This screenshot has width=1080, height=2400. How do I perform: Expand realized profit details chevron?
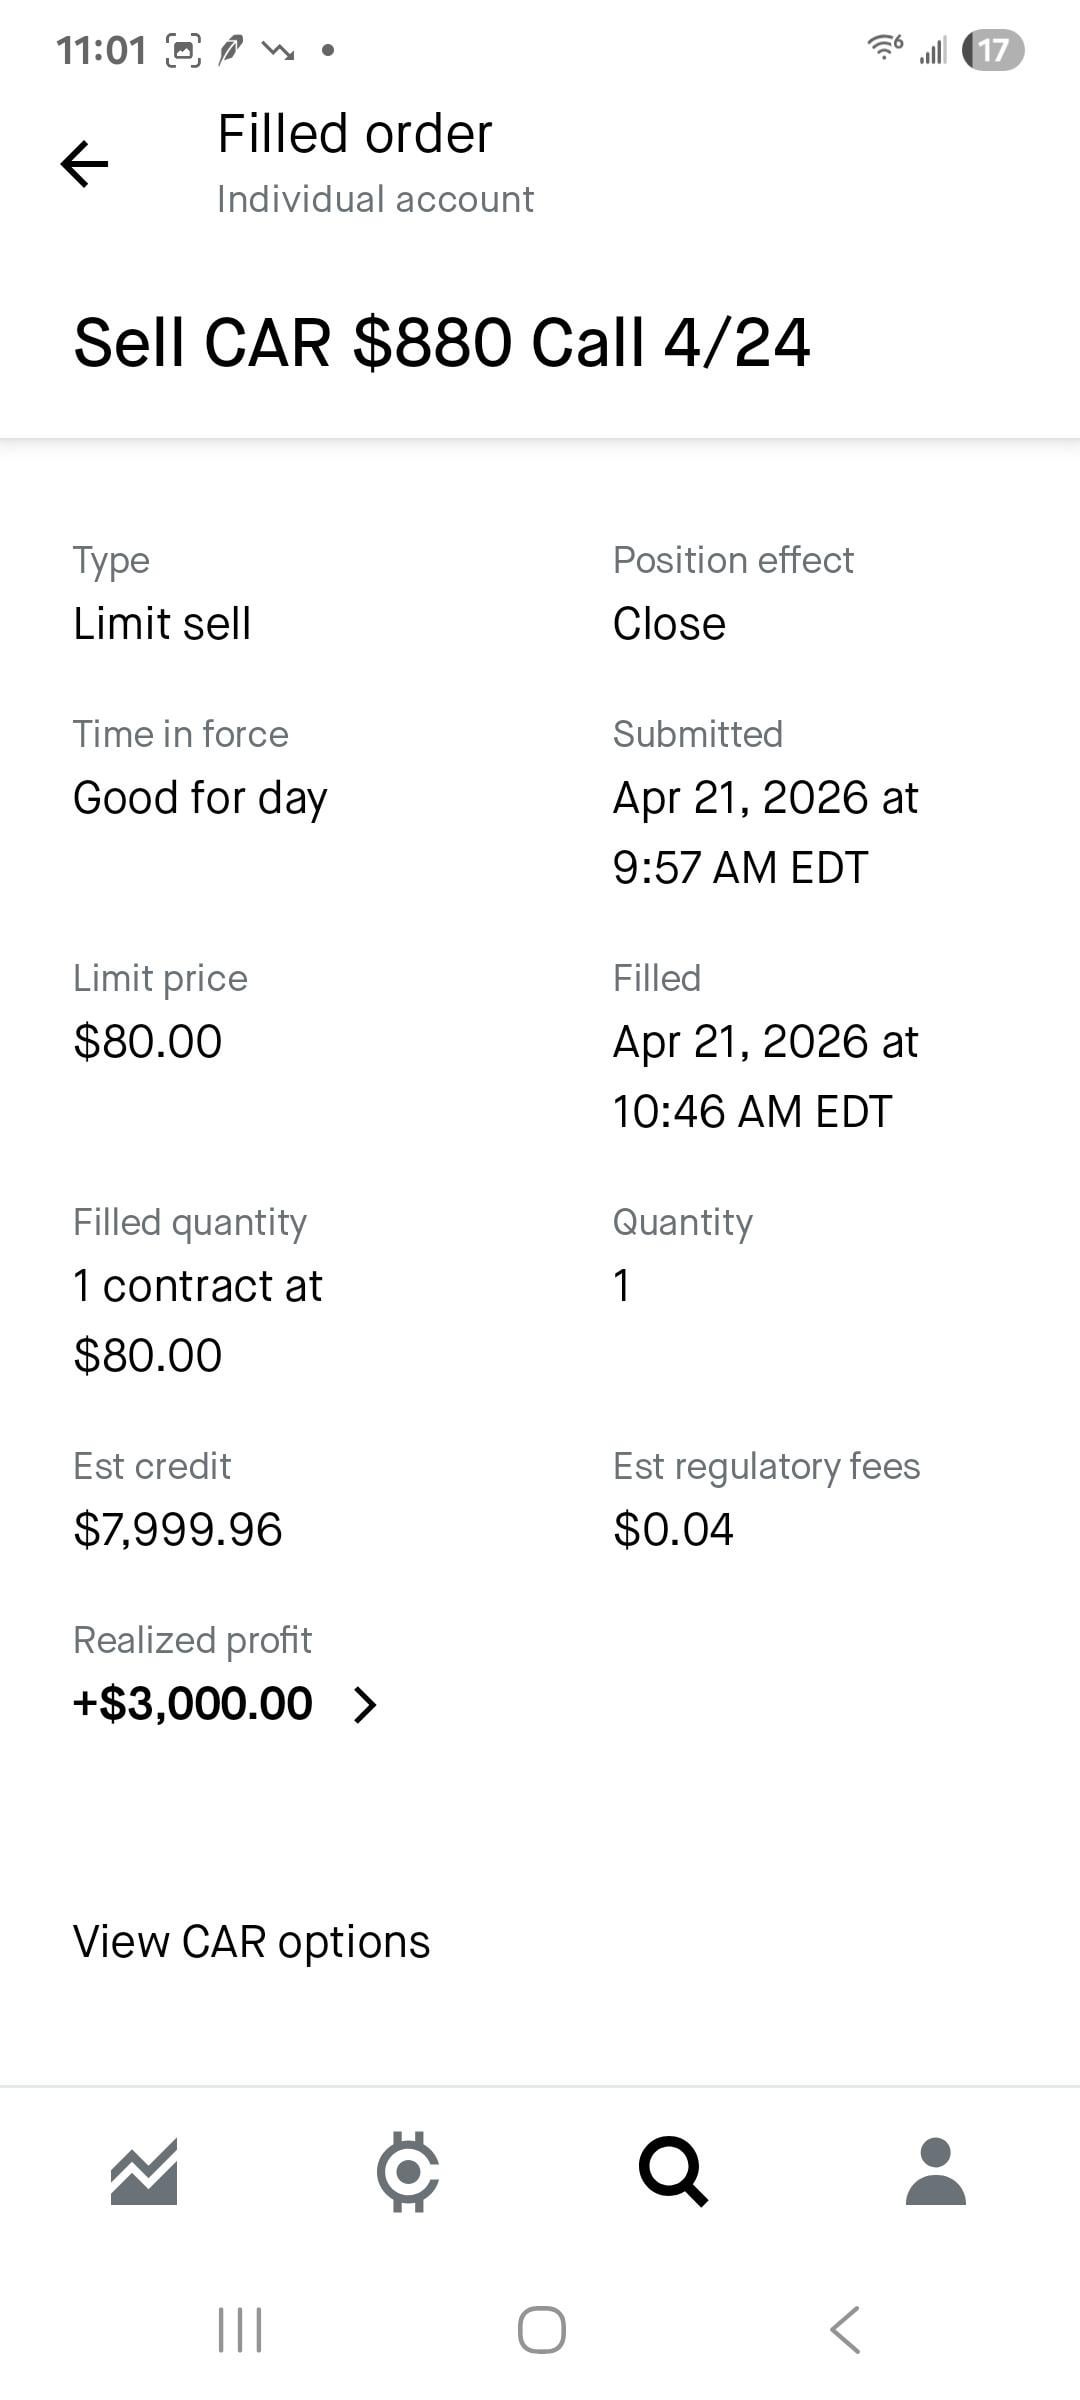click(366, 1705)
